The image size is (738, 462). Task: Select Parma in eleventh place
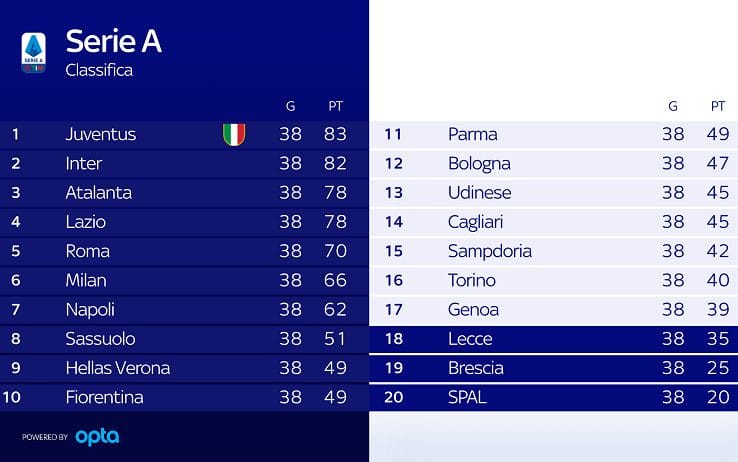click(x=472, y=134)
